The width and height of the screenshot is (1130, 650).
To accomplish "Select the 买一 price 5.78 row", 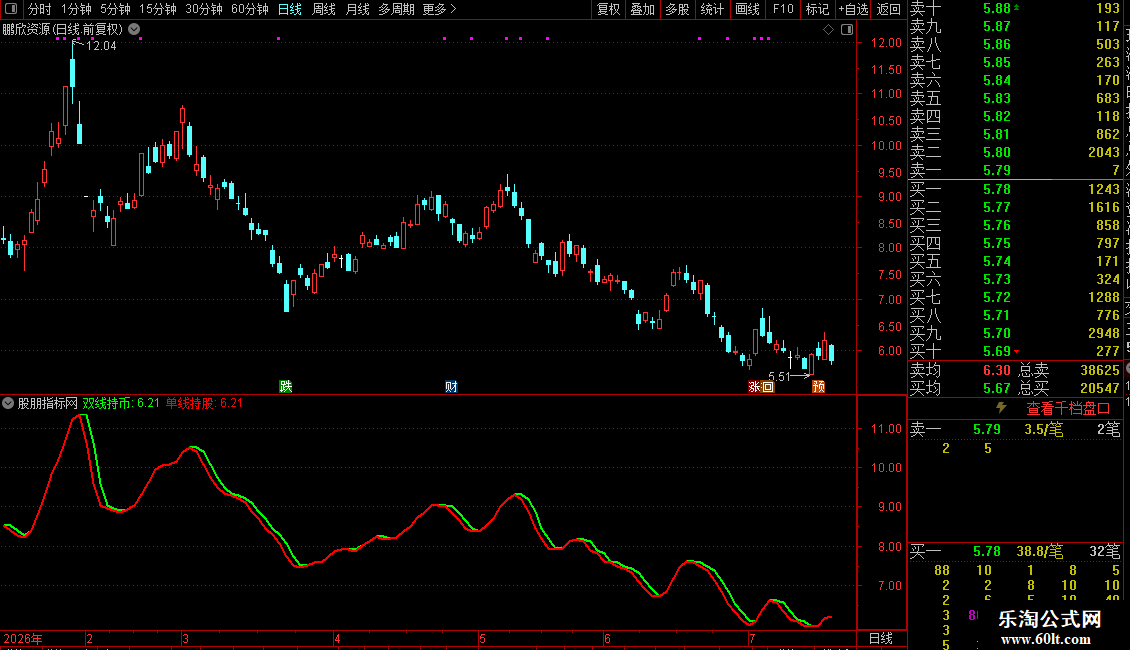I will pos(1015,189).
